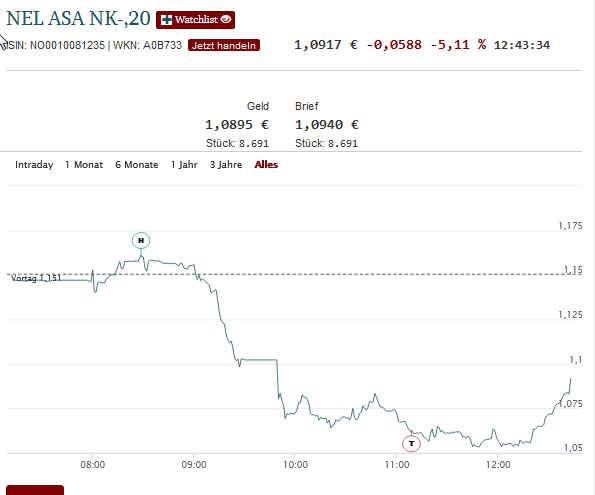Viewport: 595px width, 495px height.
Task: Click the Brief column header
Action: [307, 106]
